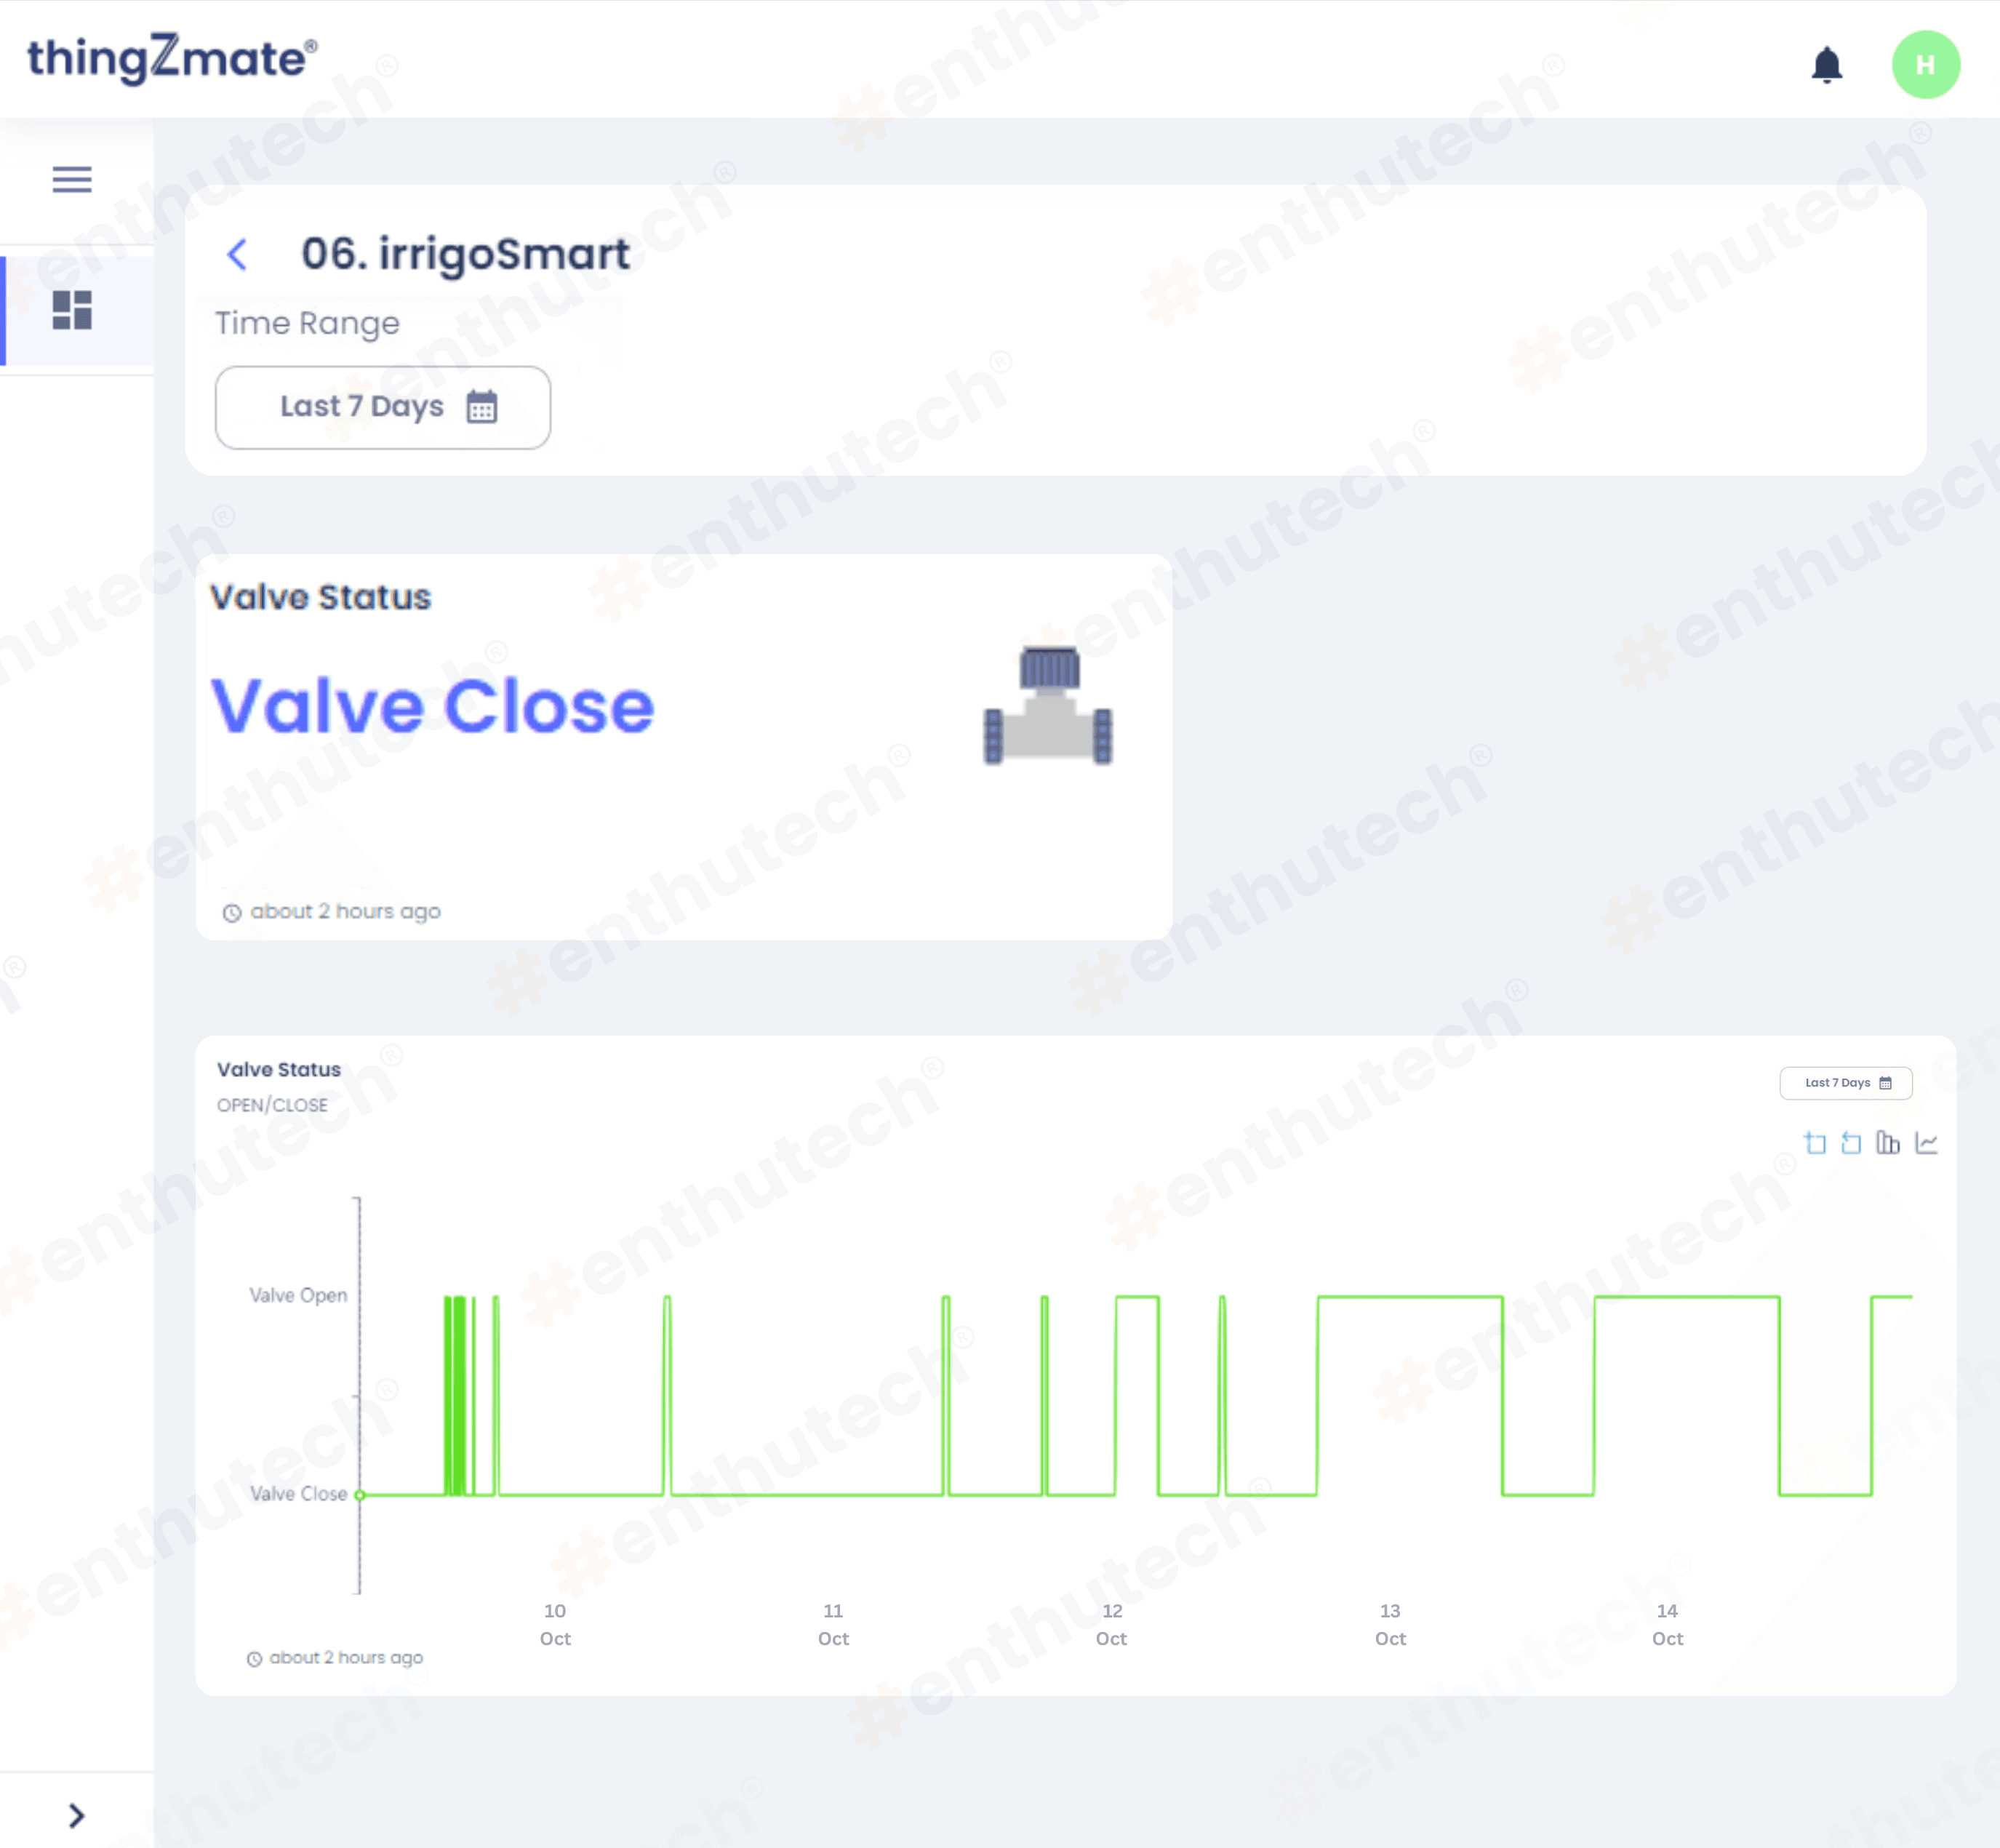Click the valve device image

tap(1047, 706)
